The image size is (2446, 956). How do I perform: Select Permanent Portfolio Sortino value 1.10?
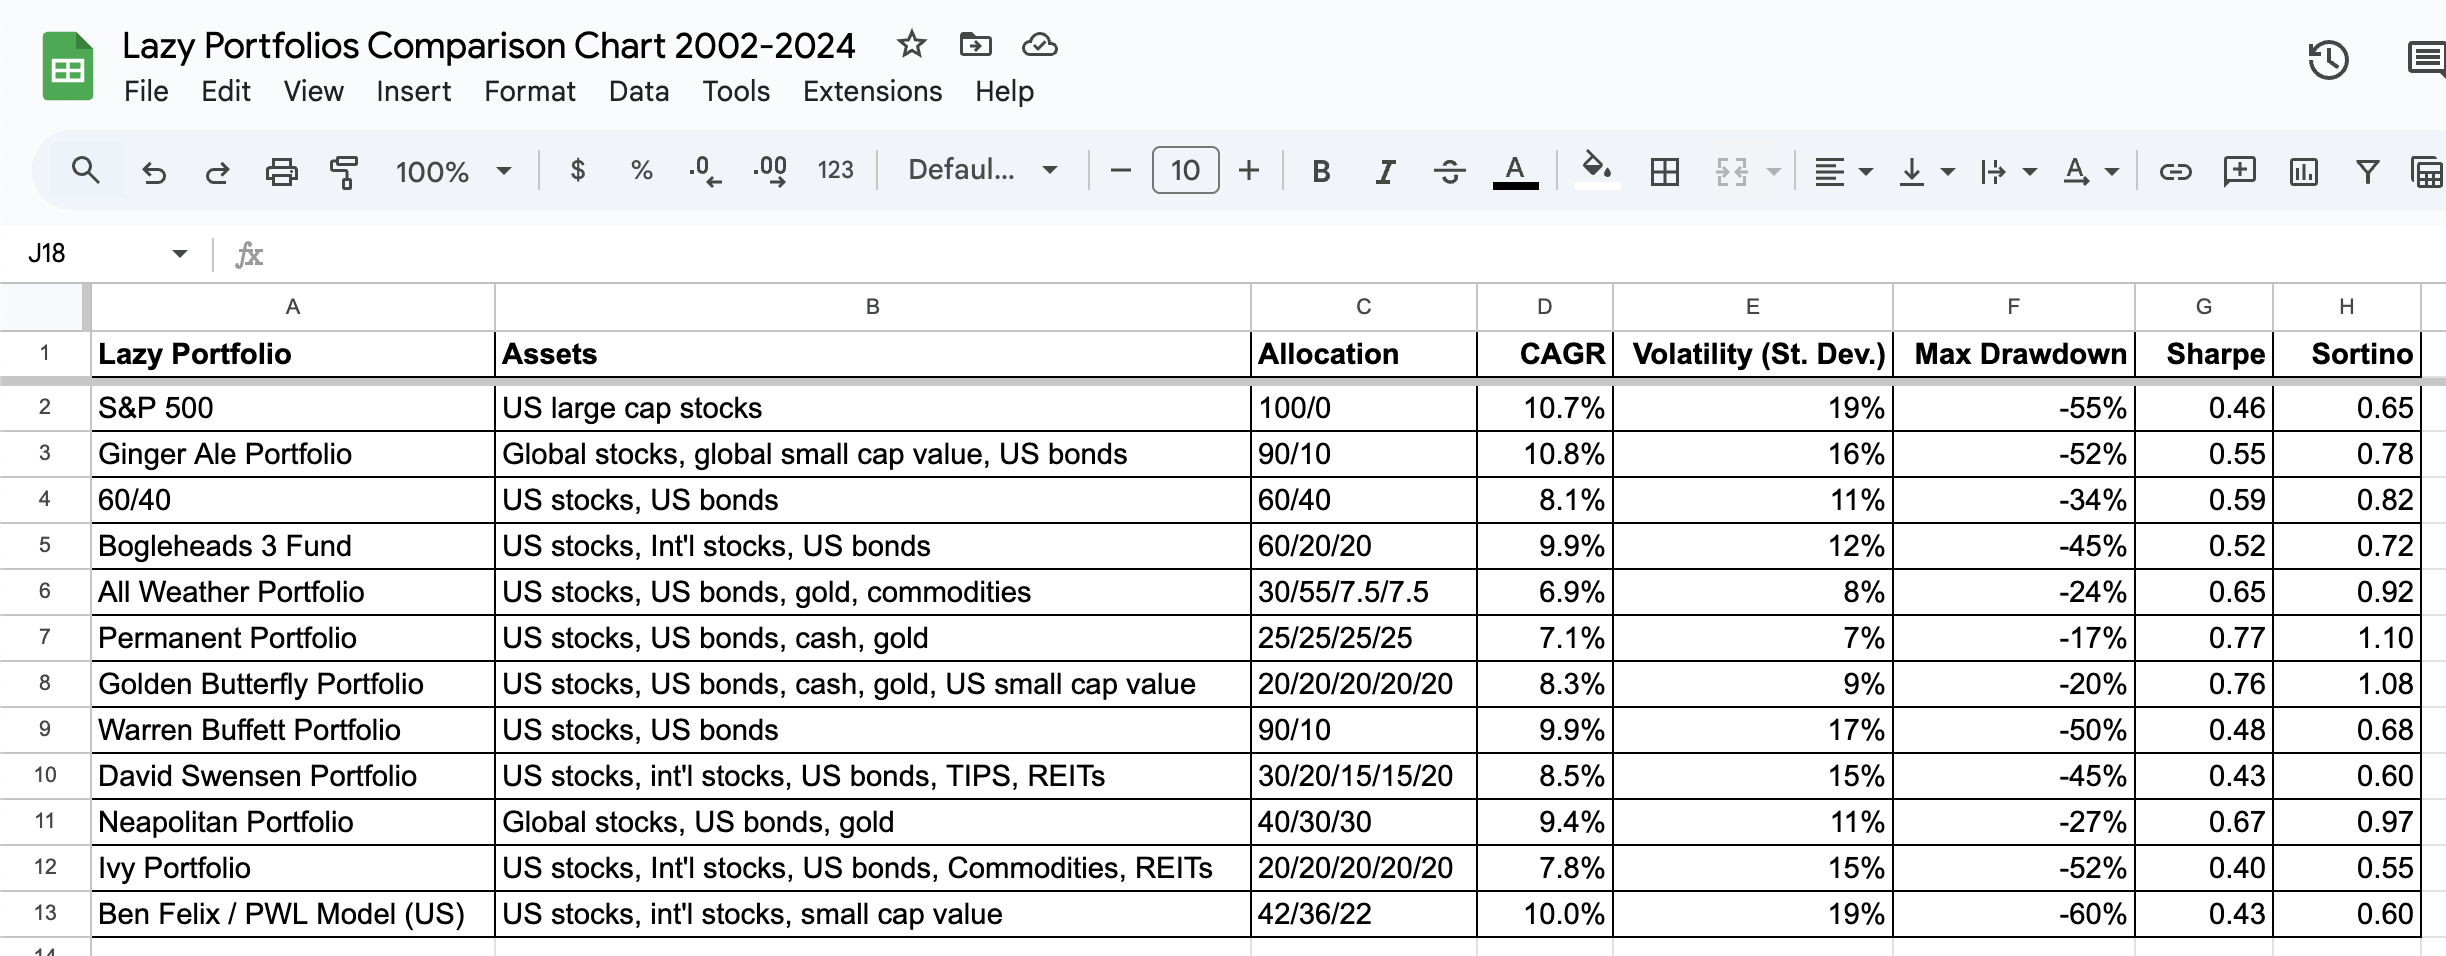(2346, 638)
